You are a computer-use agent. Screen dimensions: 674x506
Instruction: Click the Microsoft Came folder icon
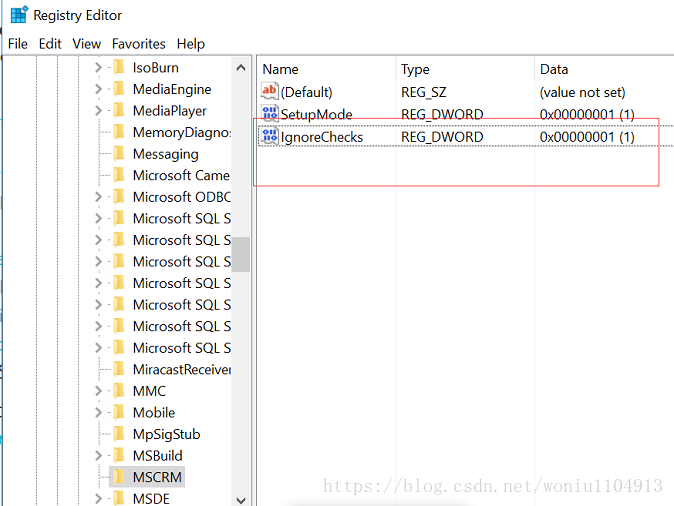click(119, 175)
